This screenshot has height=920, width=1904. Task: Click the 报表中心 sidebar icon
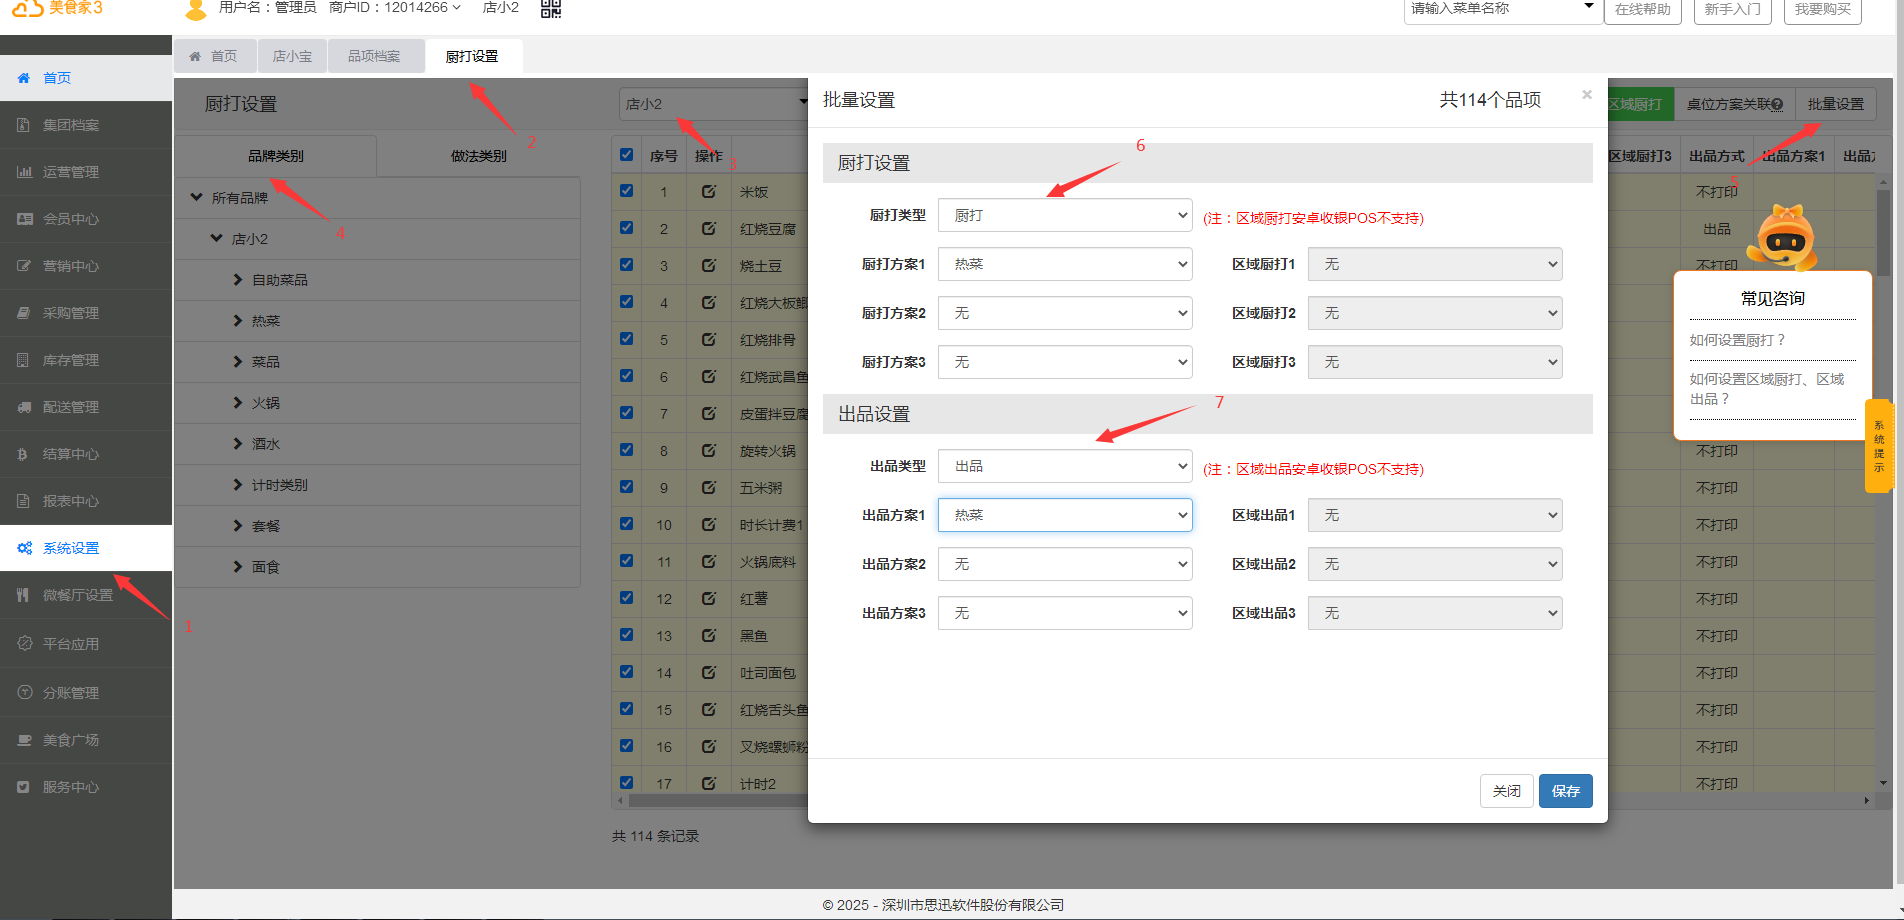[x=24, y=501]
